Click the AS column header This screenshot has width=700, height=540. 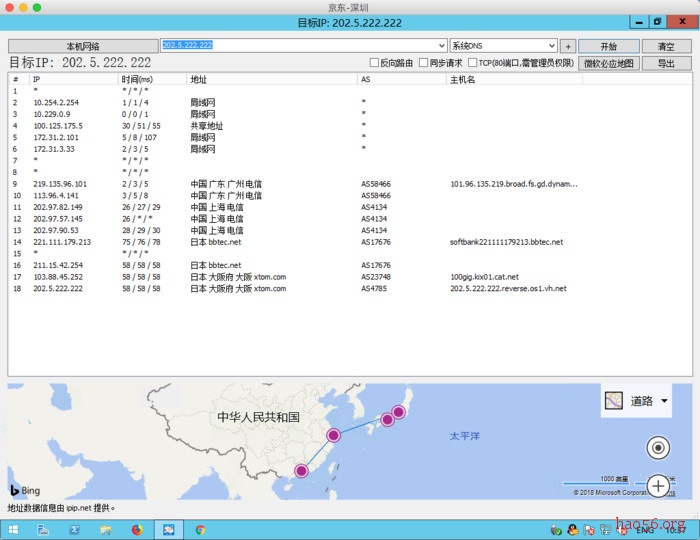point(402,79)
